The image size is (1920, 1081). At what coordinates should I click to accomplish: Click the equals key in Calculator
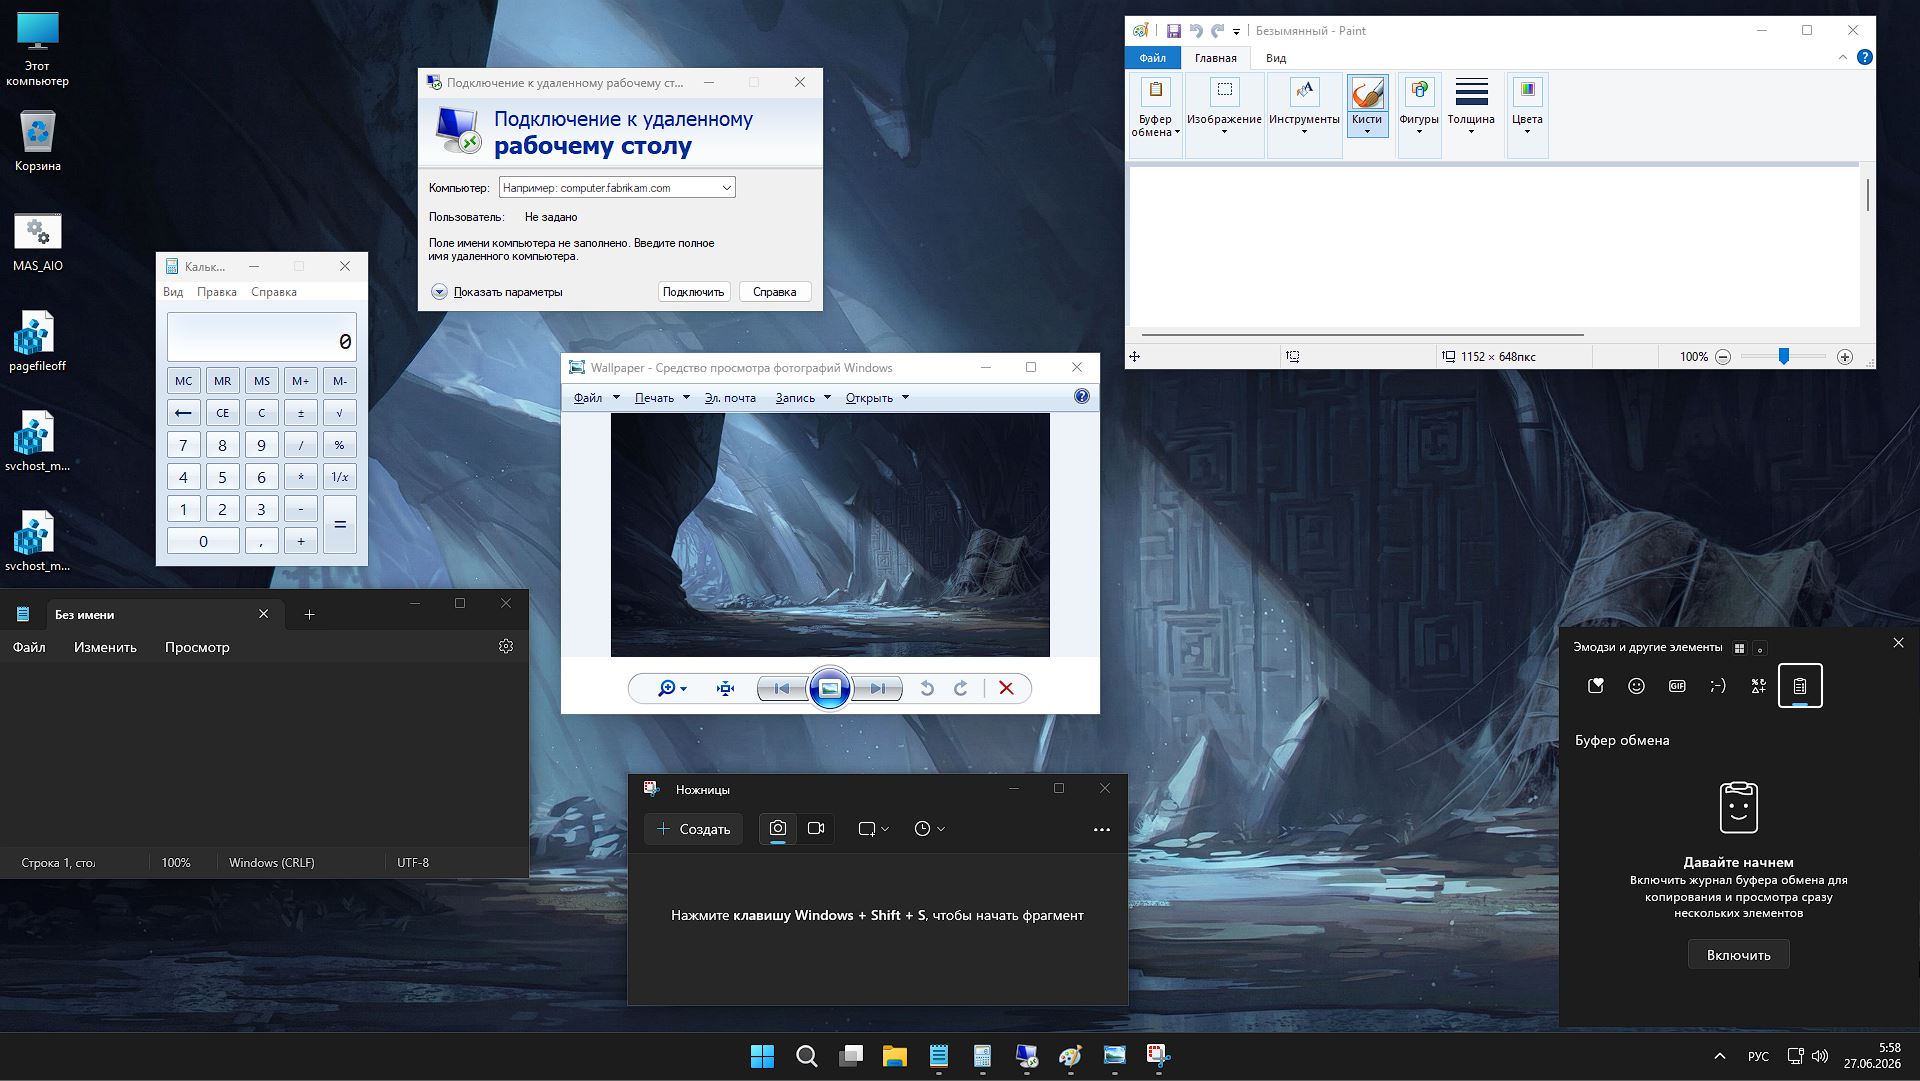[340, 525]
